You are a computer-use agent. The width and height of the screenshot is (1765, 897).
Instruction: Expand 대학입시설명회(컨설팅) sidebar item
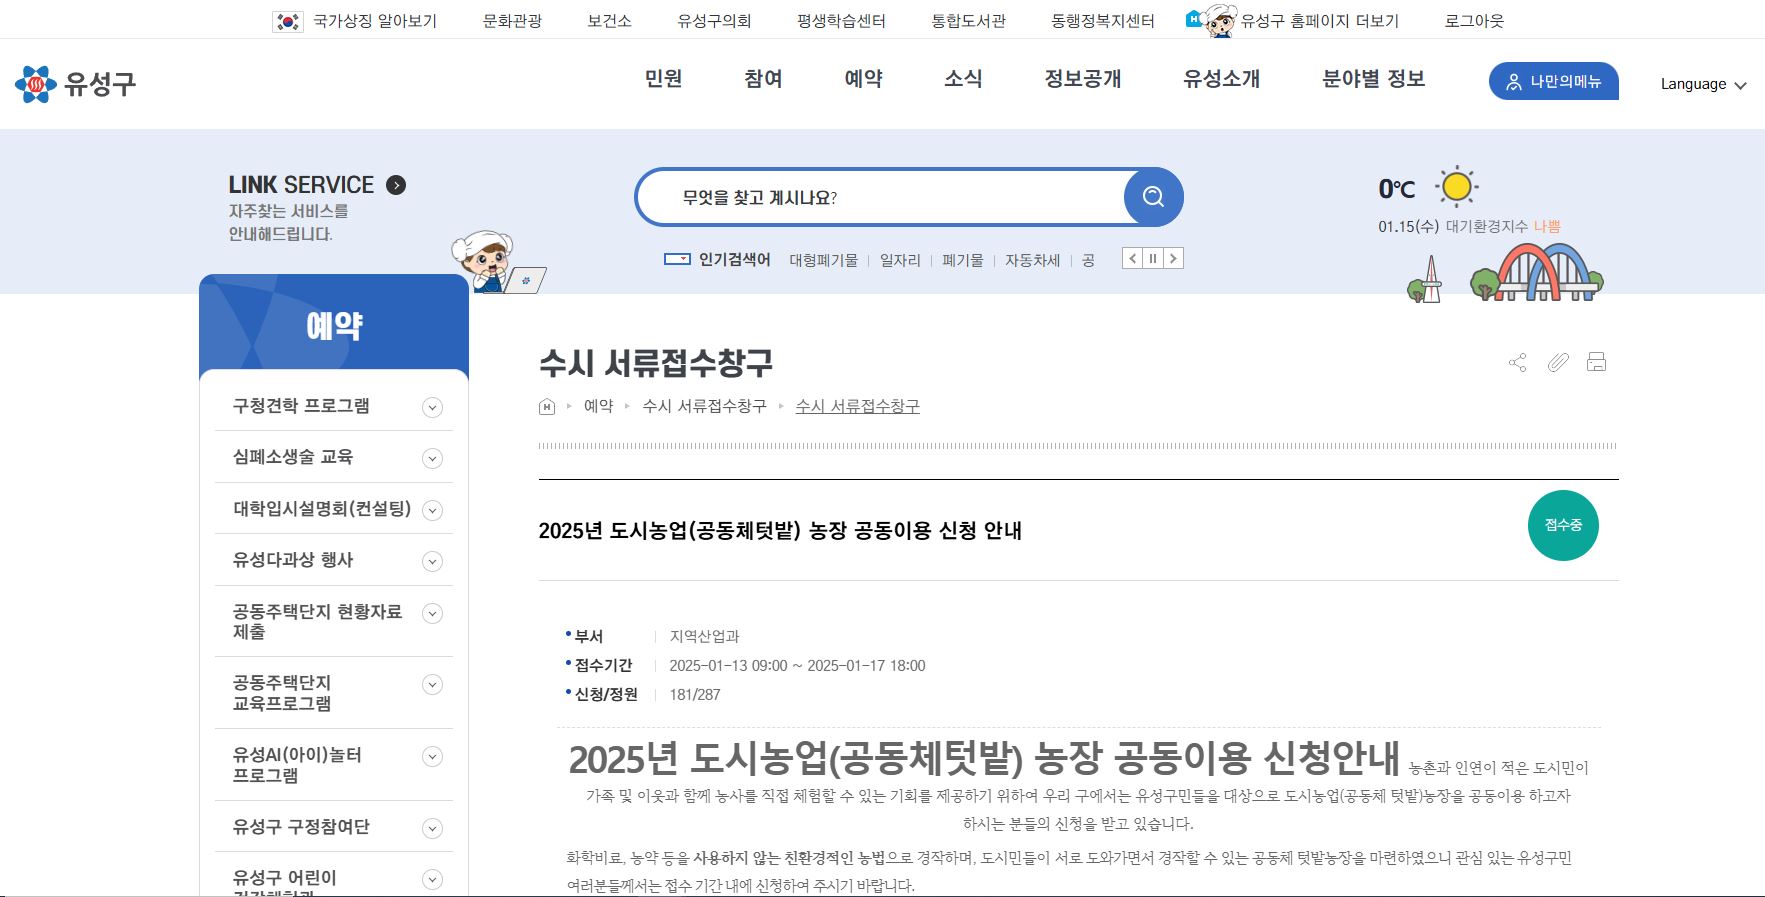(432, 510)
